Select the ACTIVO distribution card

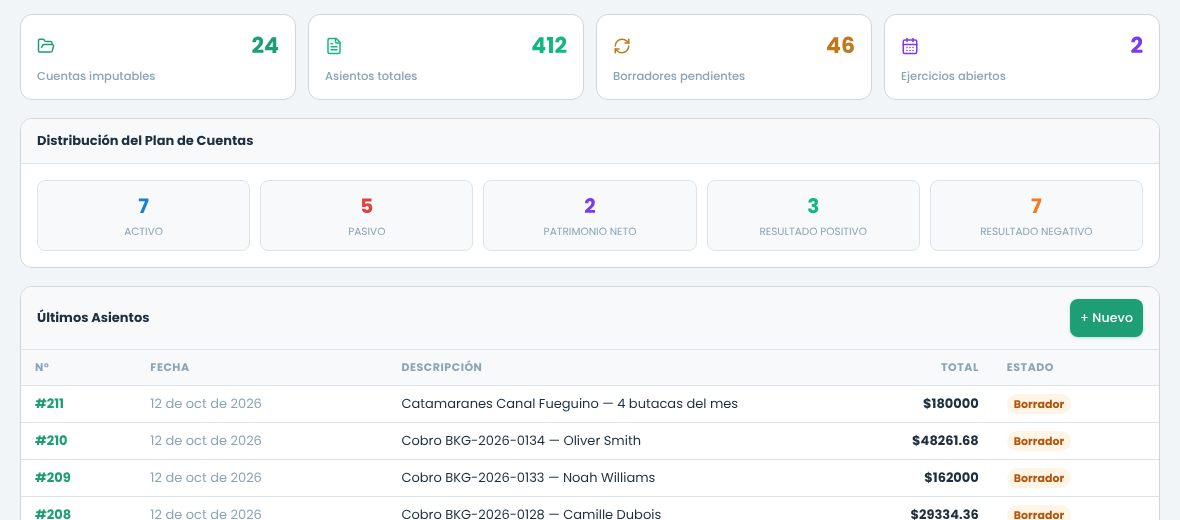click(143, 215)
